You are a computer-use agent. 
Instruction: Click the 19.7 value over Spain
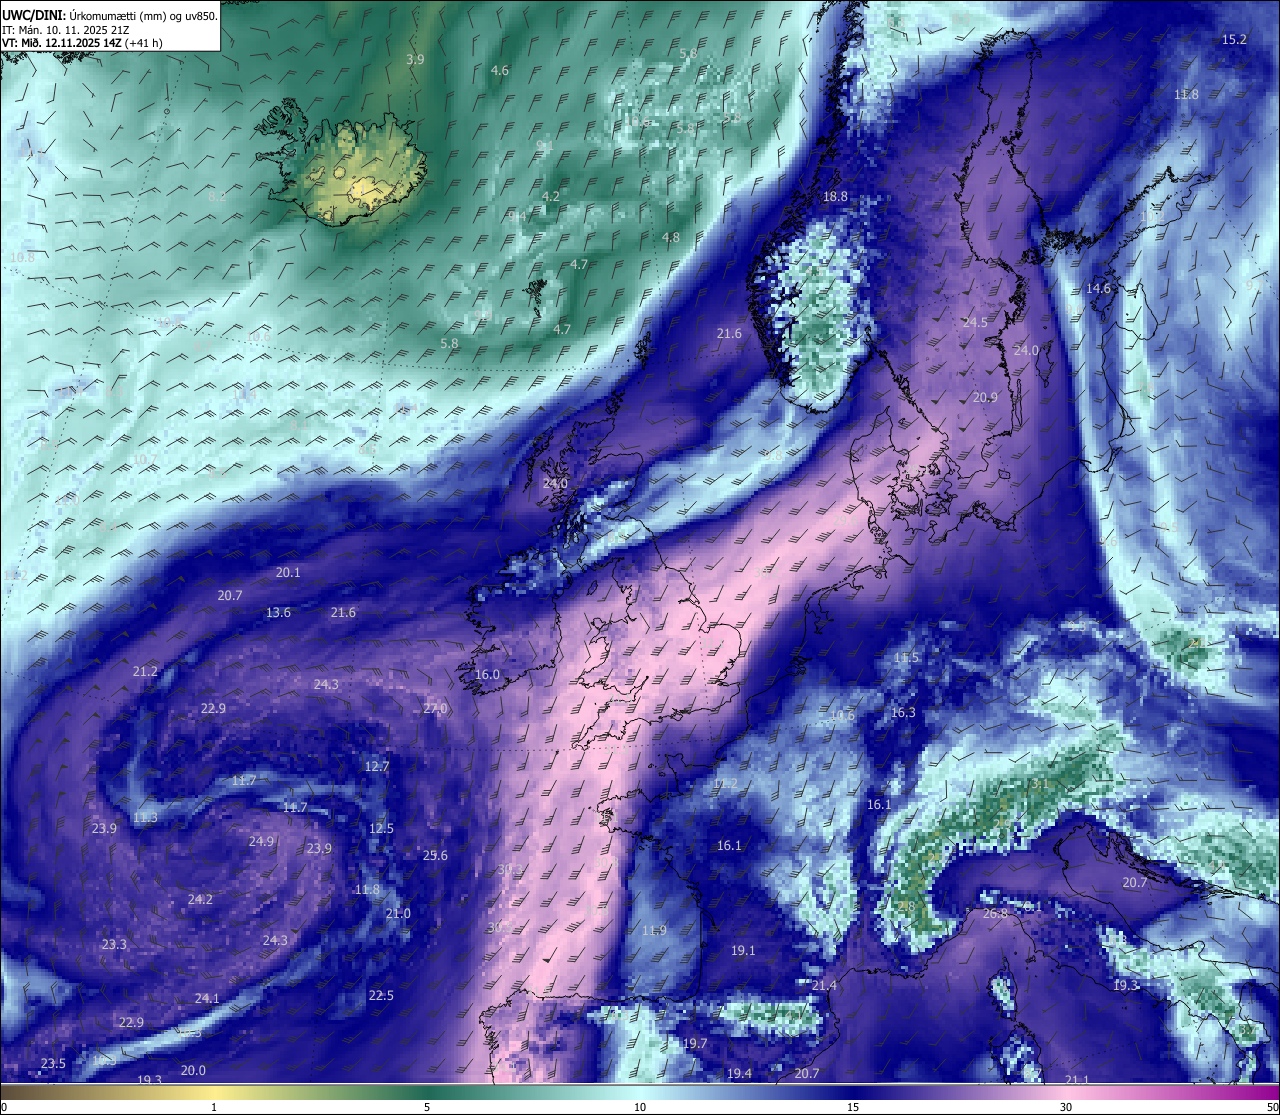695,1044
